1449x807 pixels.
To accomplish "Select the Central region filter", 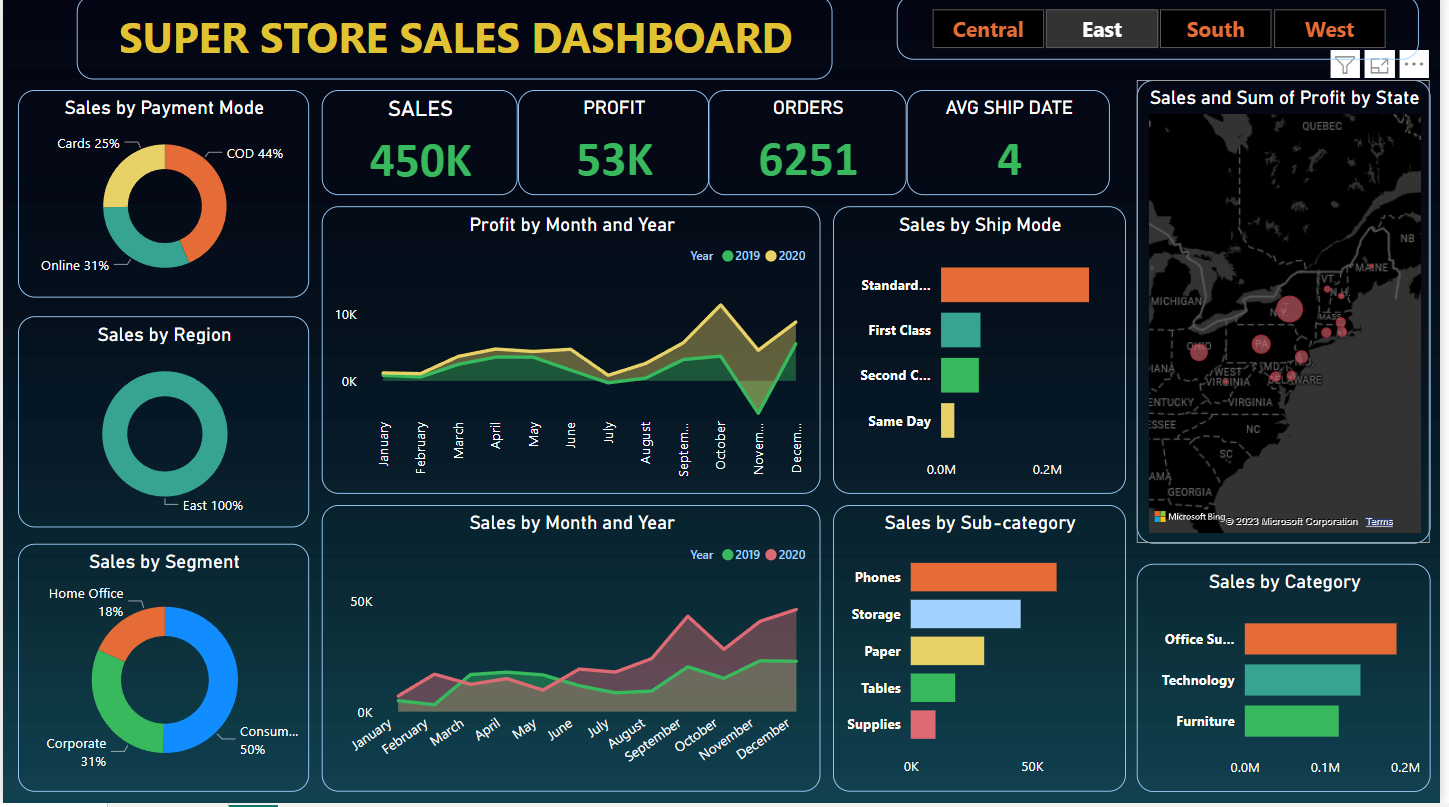I will pos(988,29).
